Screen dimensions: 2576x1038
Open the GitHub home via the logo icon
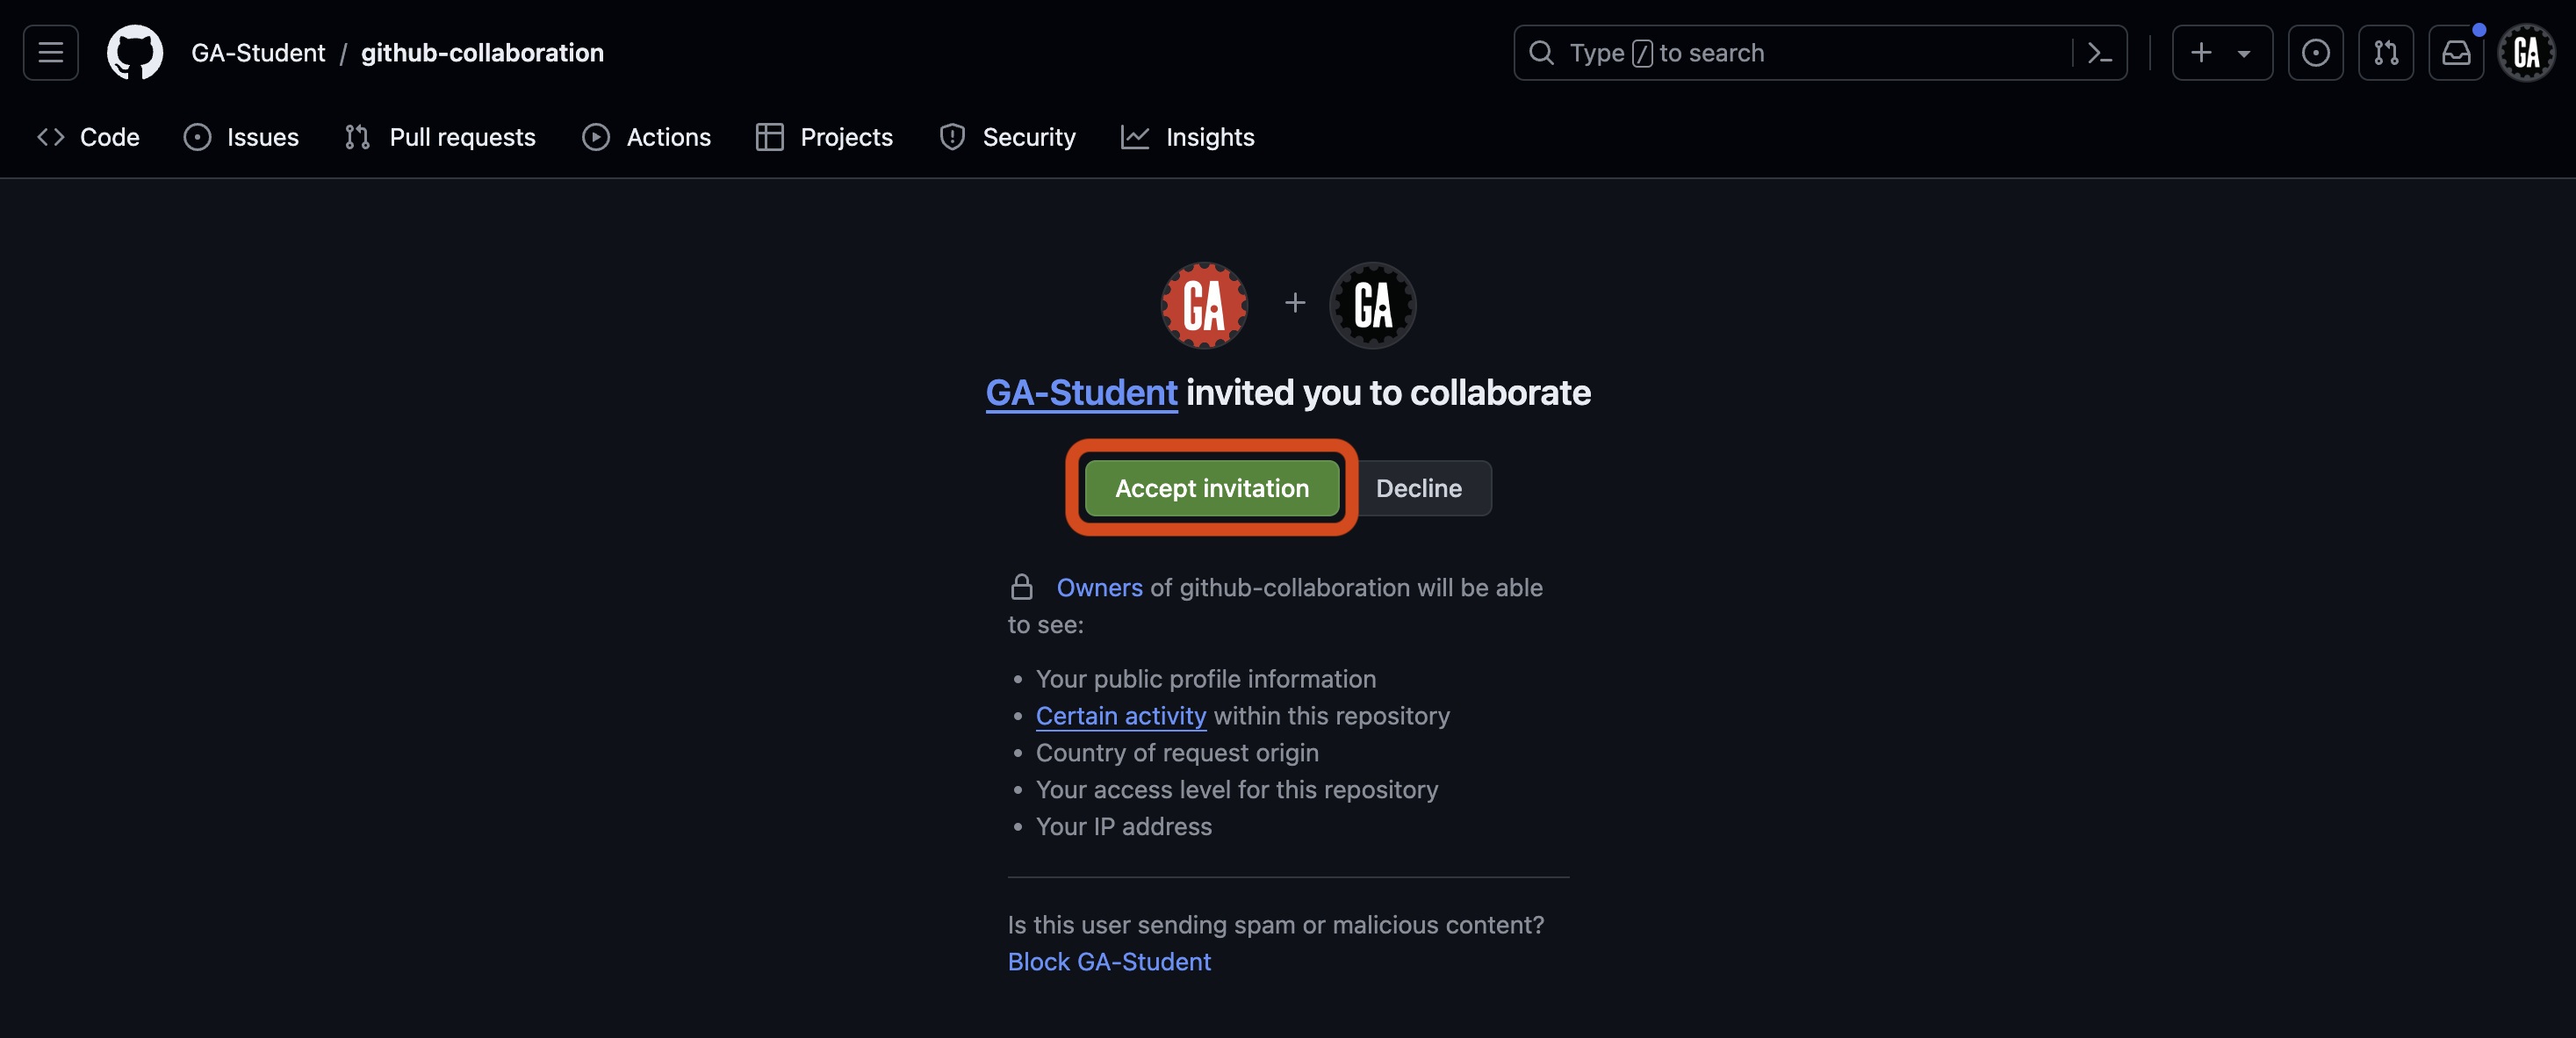(135, 52)
